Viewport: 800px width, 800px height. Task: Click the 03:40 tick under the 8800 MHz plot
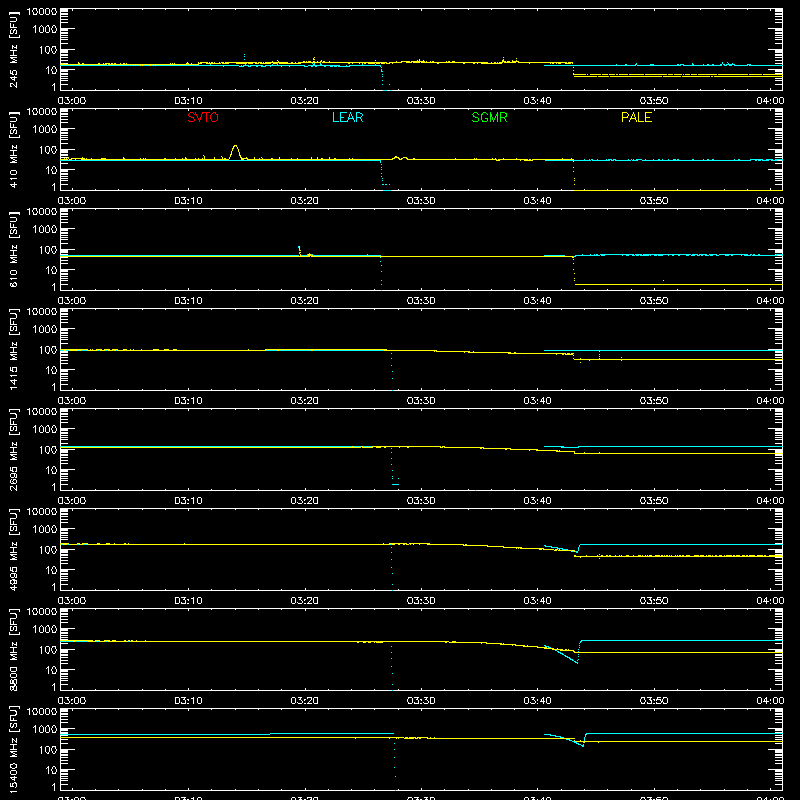[537, 701]
